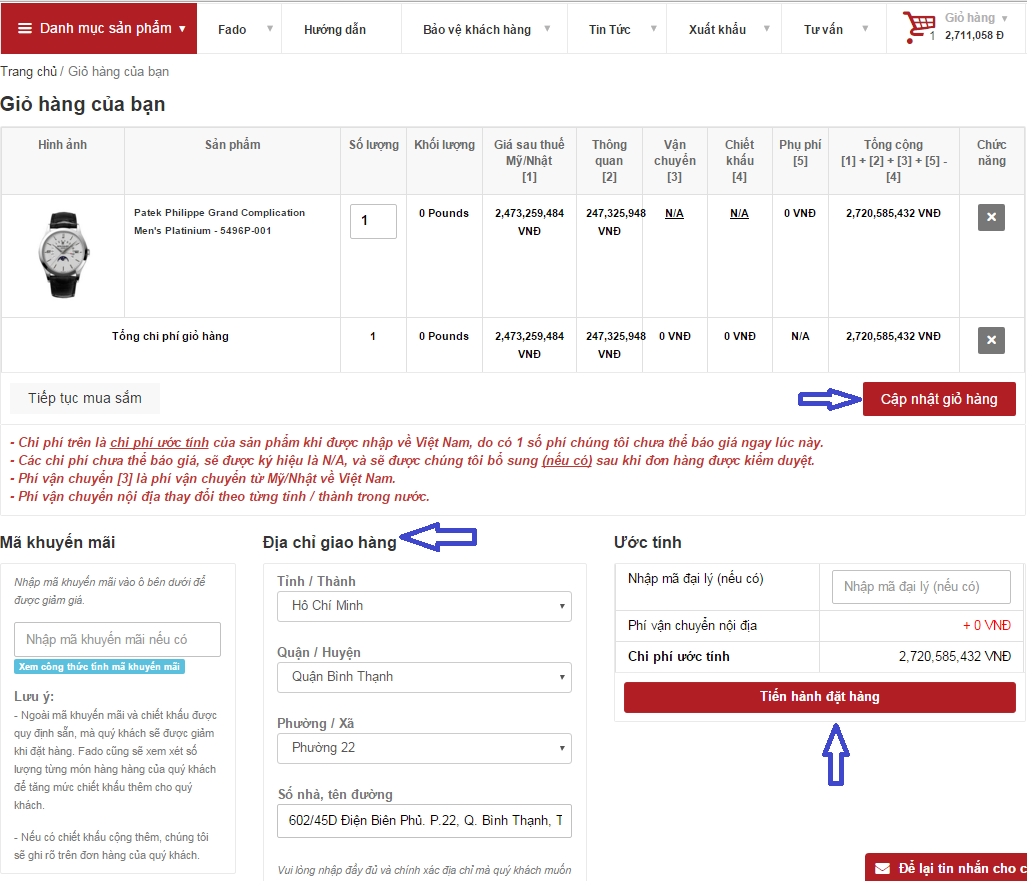1027x881 pixels.
Task: Open the Patek Philippe Grand Complication product link
Action: click(x=219, y=221)
